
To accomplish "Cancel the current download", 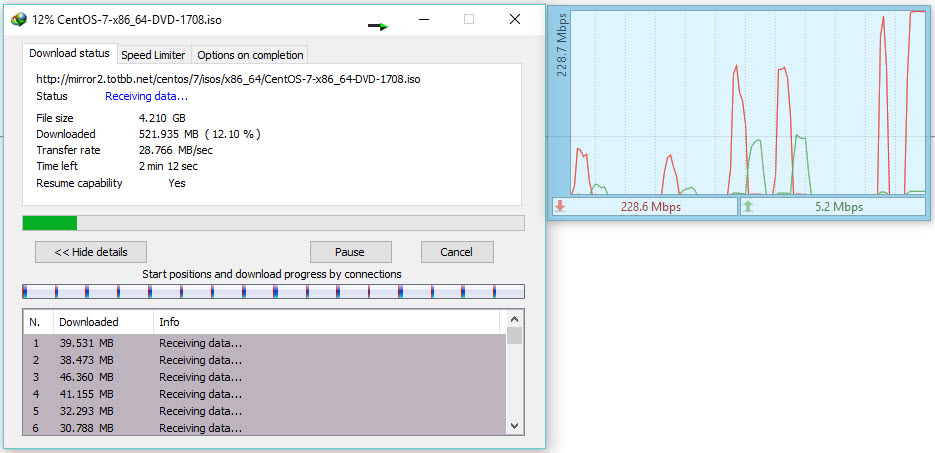I will (457, 252).
